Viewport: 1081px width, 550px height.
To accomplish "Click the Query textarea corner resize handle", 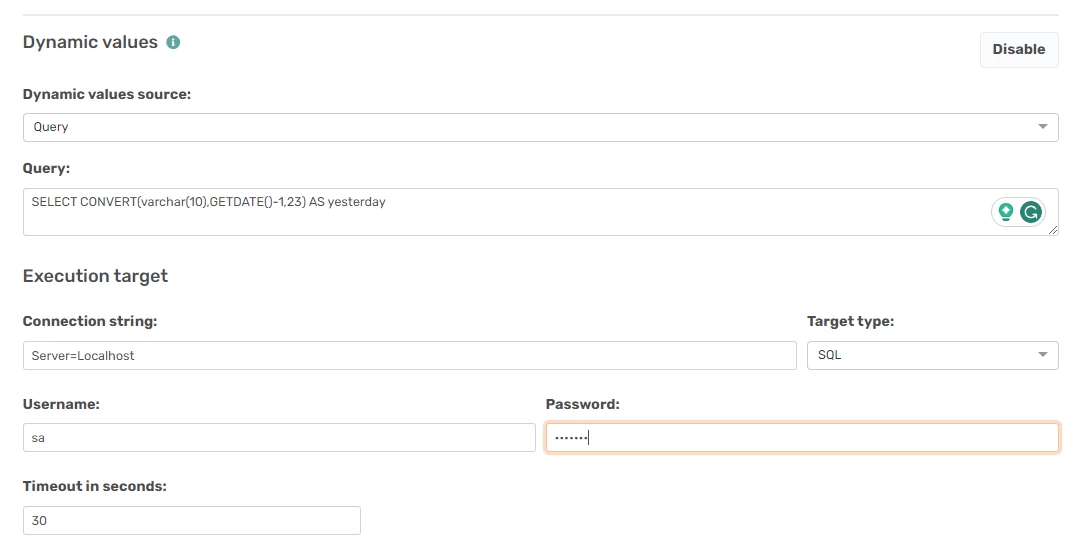I will pyautogui.click(x=1053, y=230).
